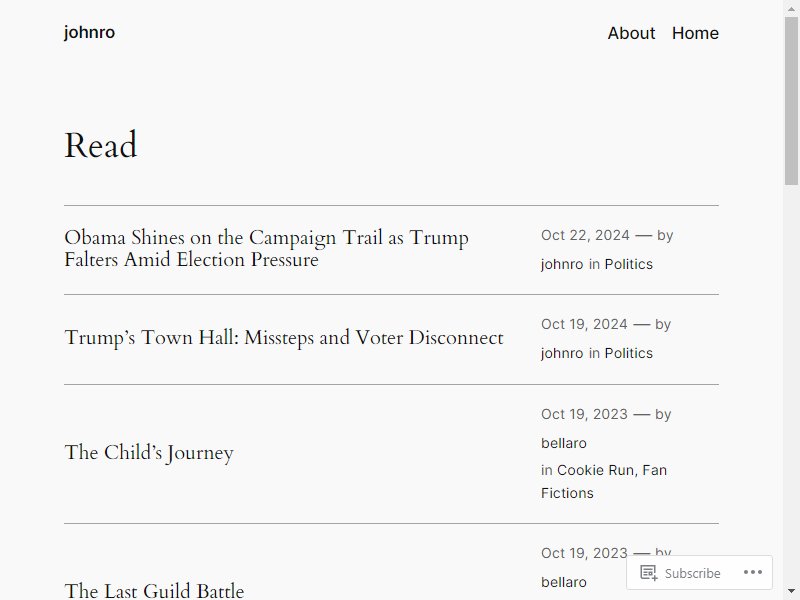This screenshot has height=600, width=800.
Task: Click the first Oct 19, 2023 date link
Action: point(584,414)
